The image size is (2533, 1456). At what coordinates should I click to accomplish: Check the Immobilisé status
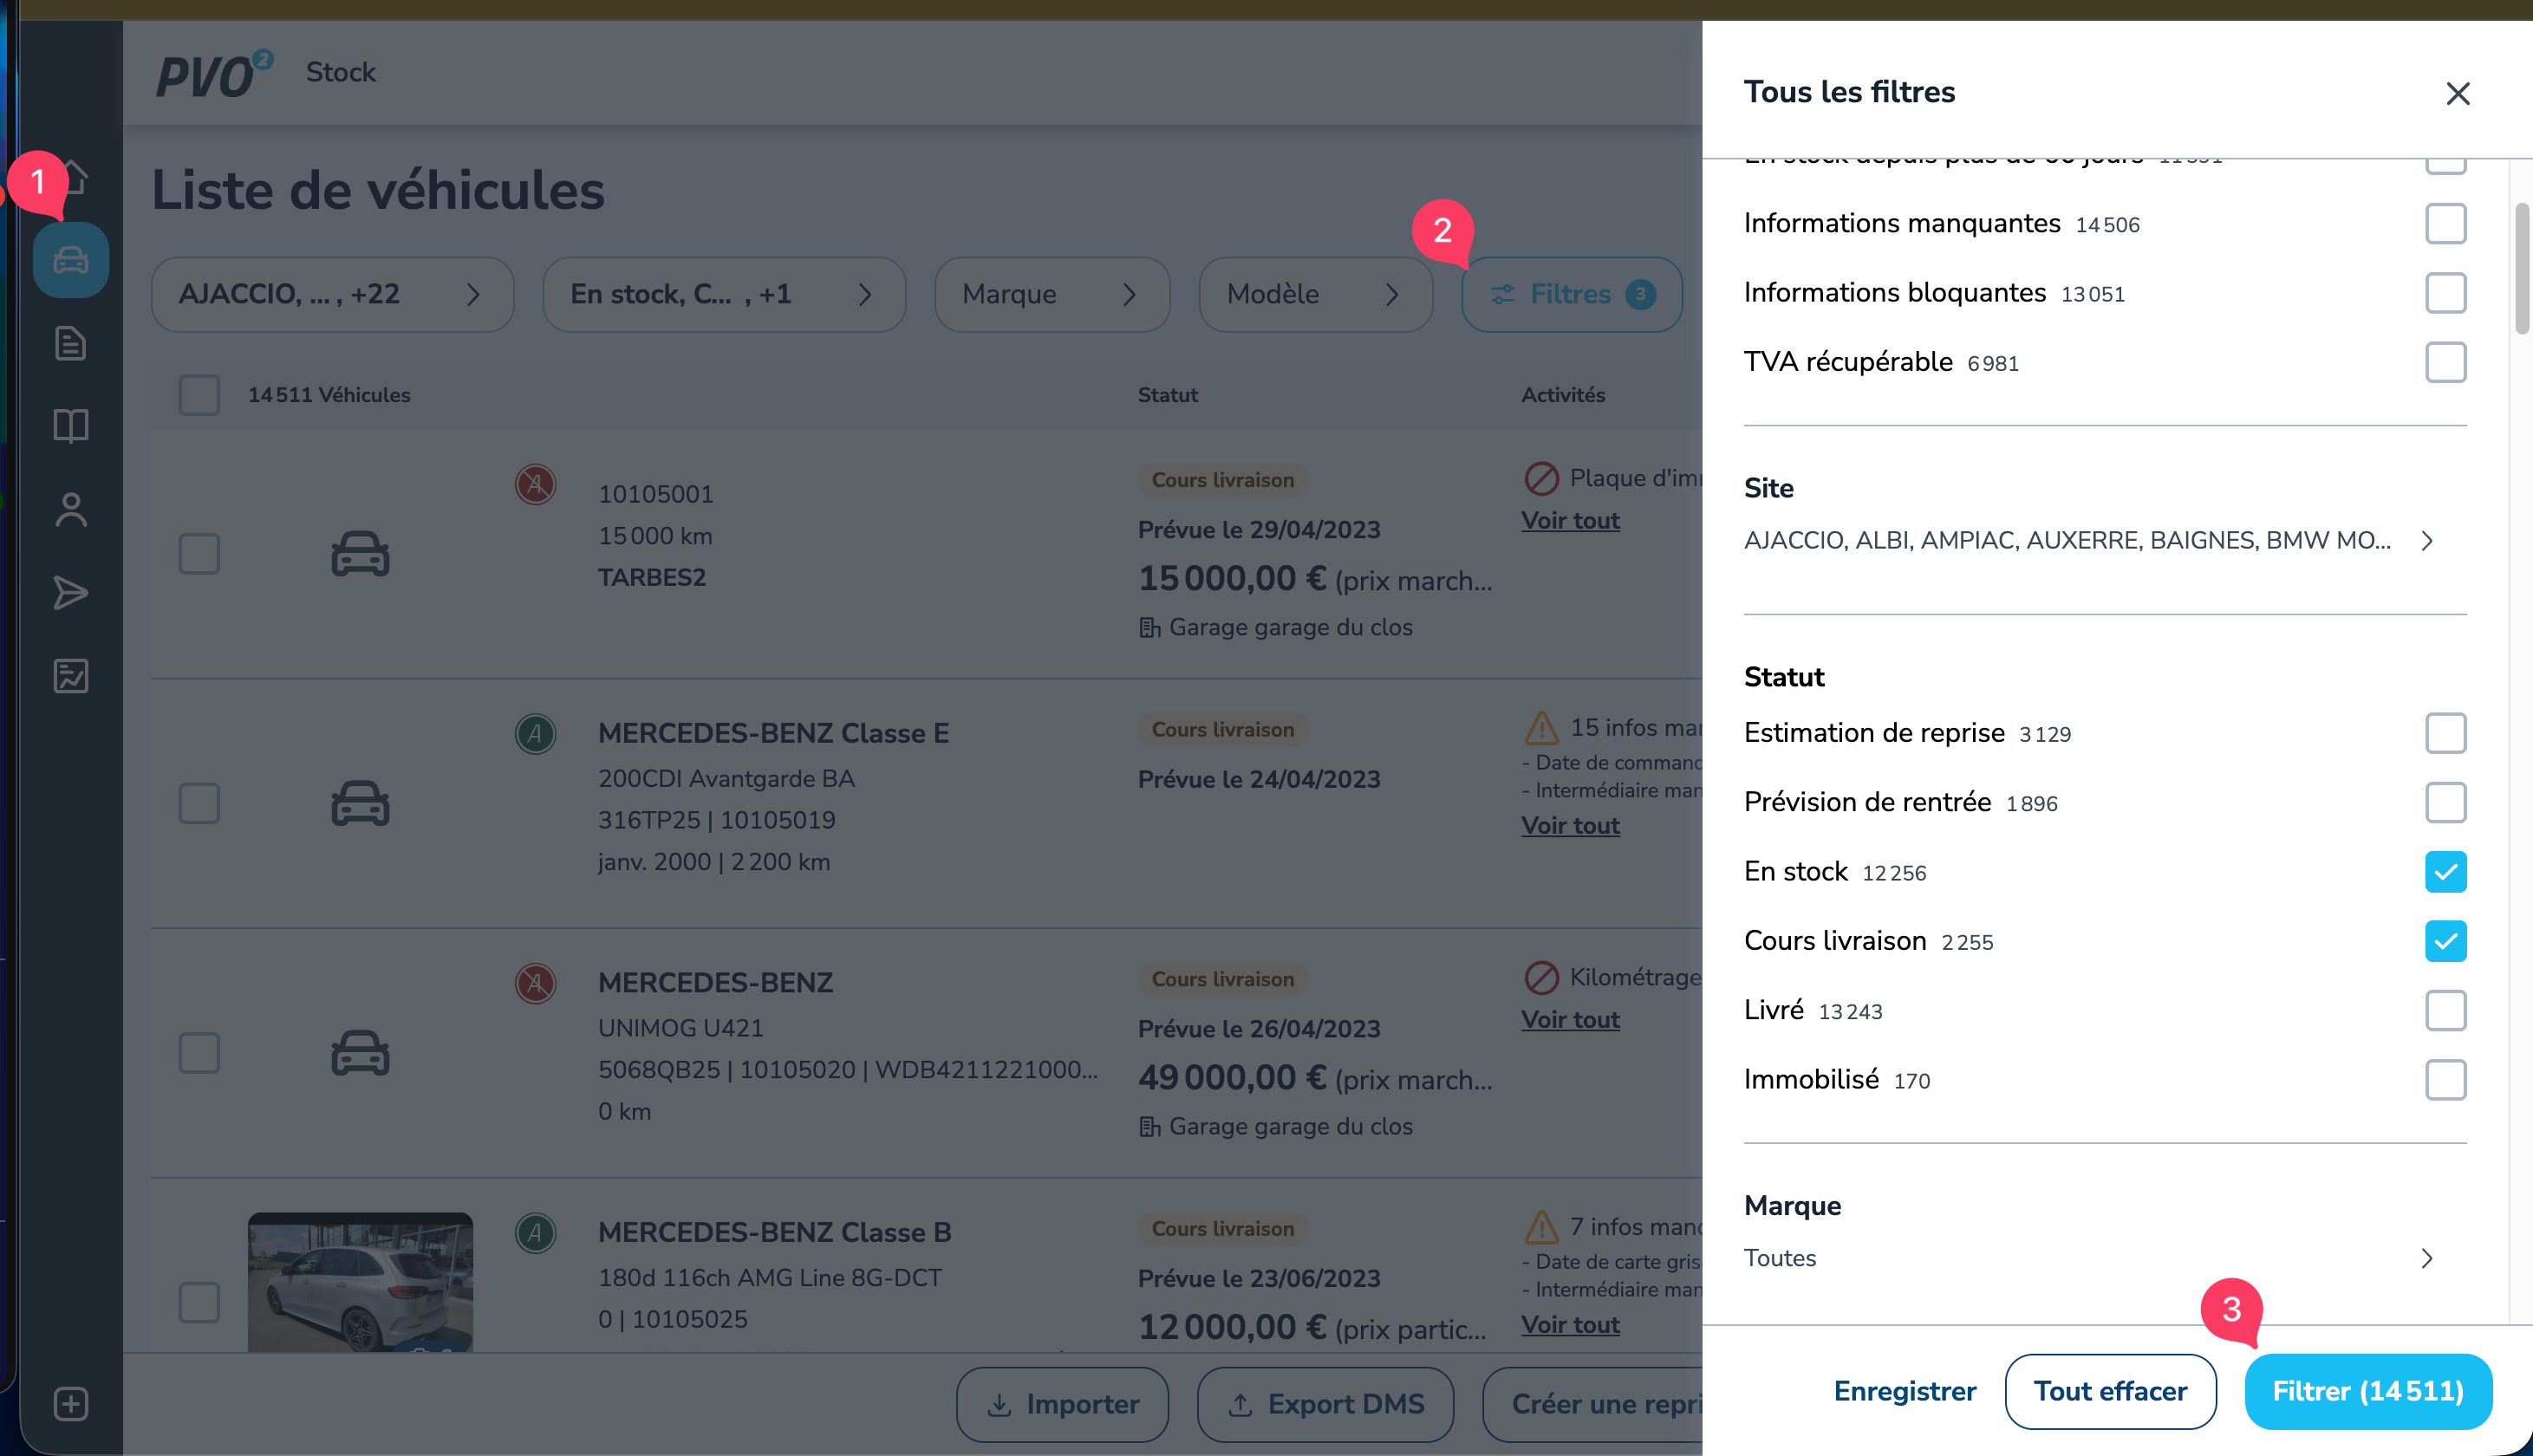point(2445,1080)
